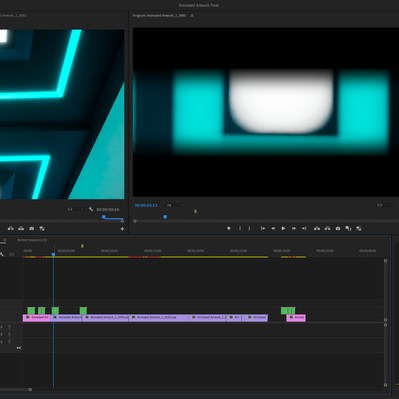
Task: Select the Animated Artwork_1_0120.png clip
Action: pyautogui.click(x=159, y=317)
